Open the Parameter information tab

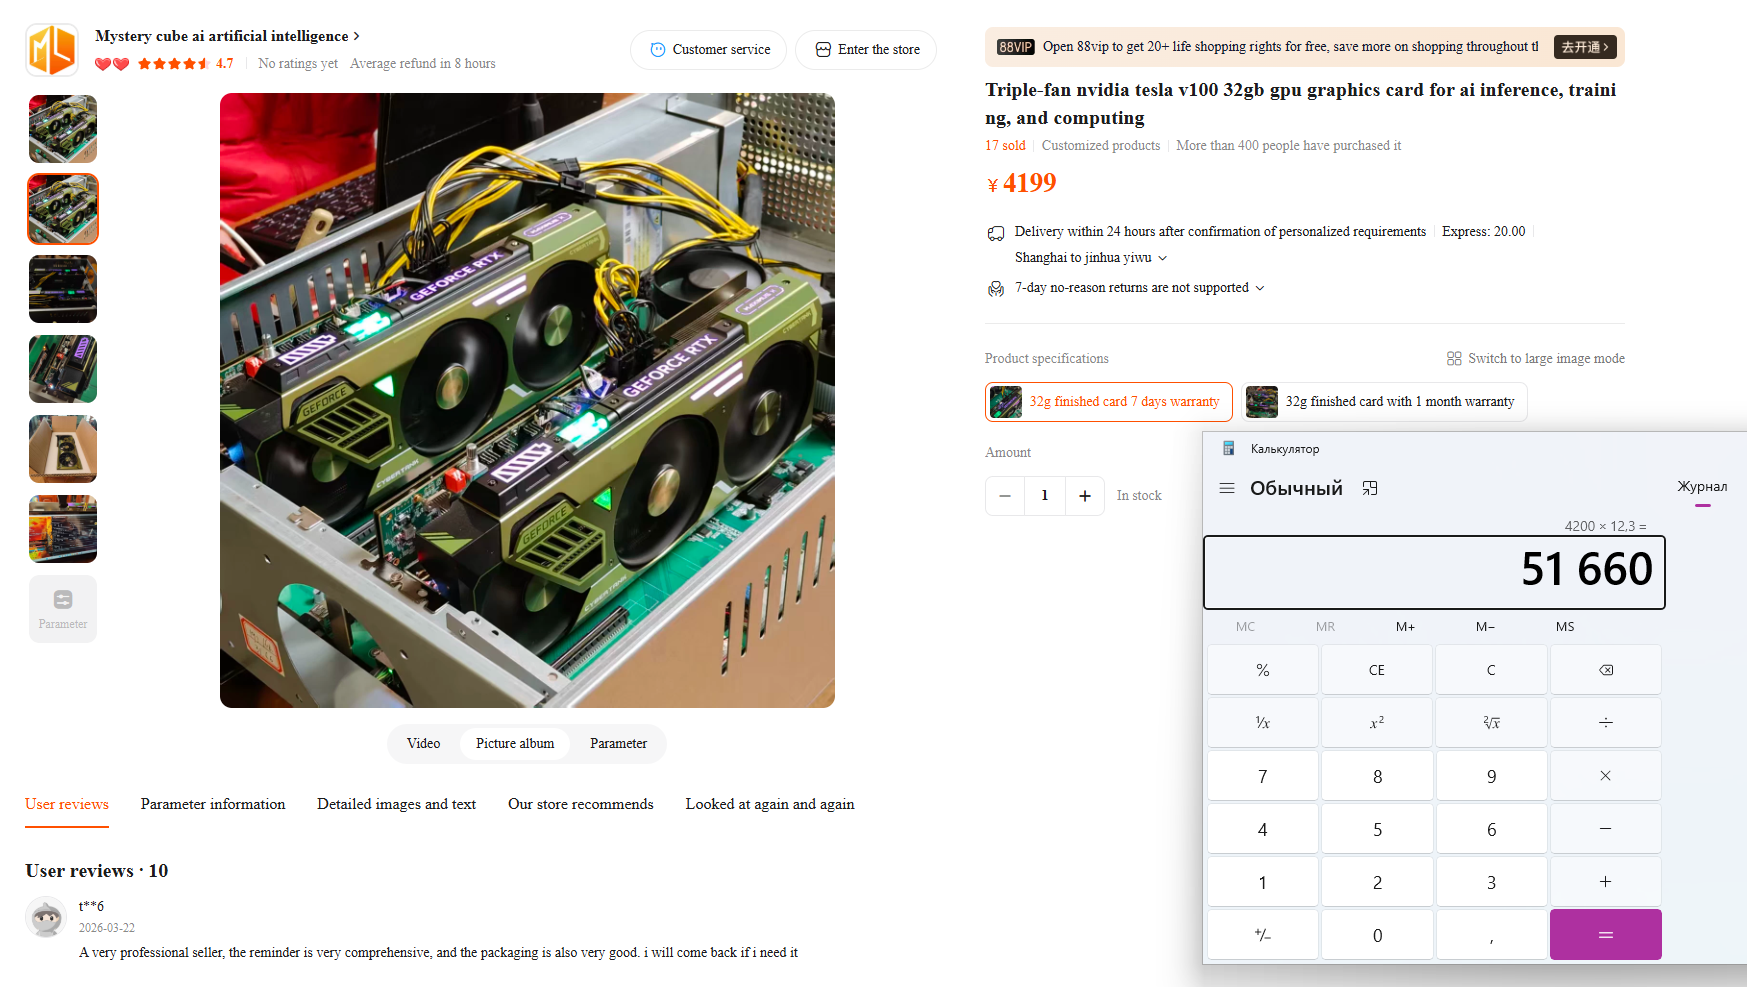coord(213,805)
